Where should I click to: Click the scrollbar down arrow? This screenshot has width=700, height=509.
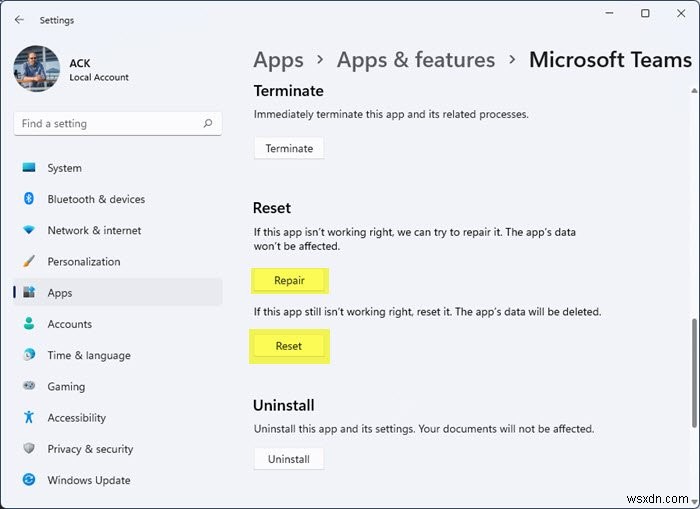click(x=694, y=502)
